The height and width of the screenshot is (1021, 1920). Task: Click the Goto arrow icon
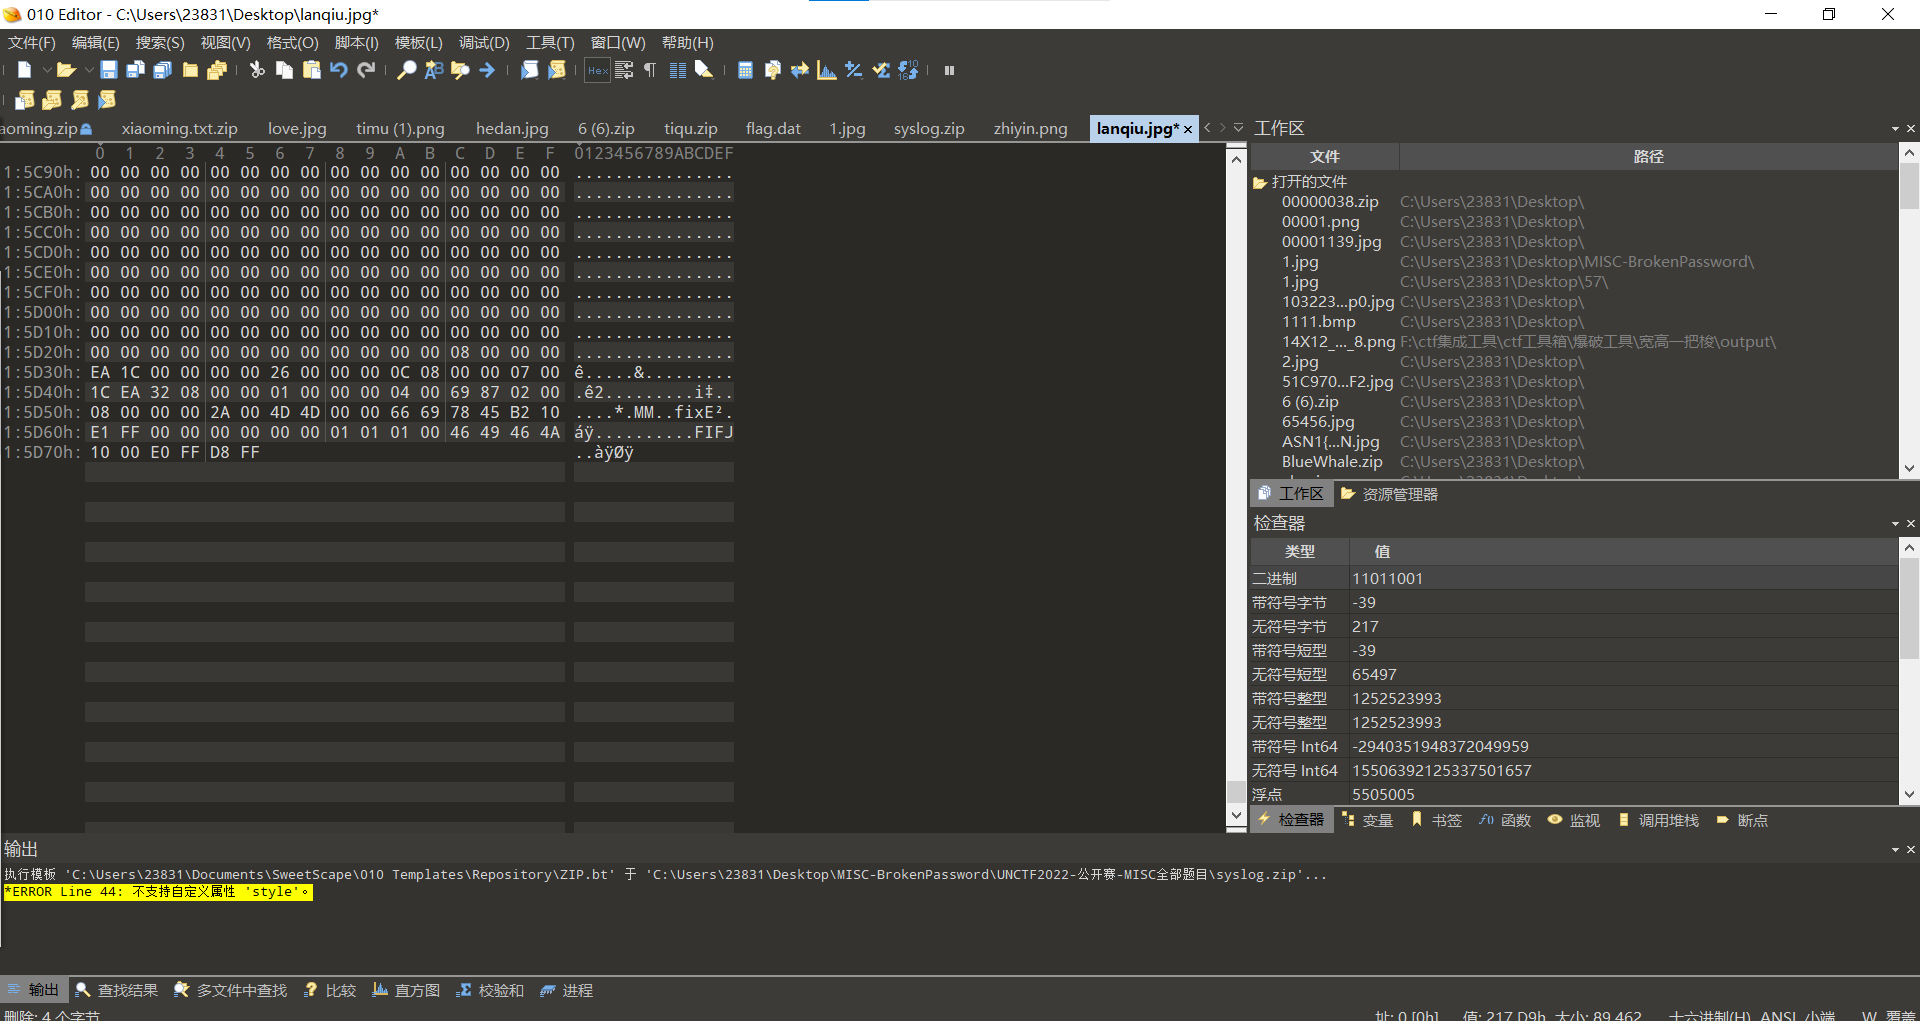[487, 70]
